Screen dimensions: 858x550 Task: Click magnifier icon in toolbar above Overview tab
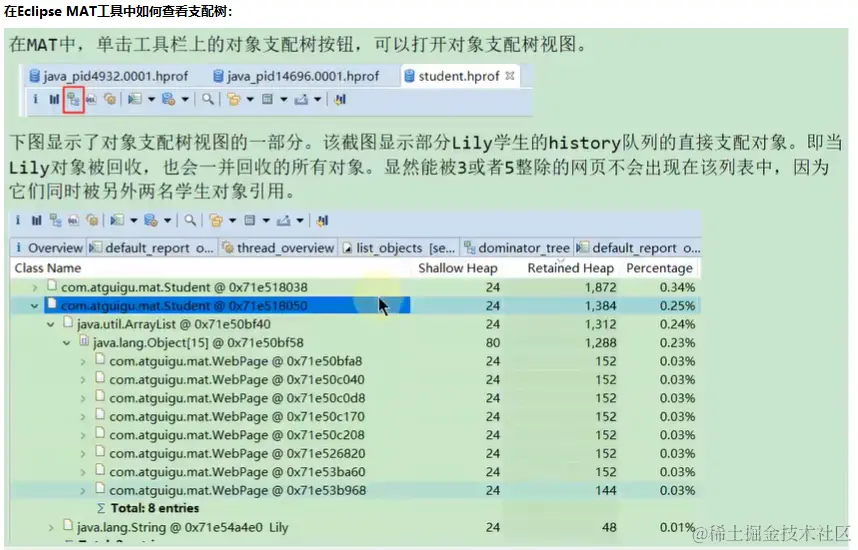point(190,221)
